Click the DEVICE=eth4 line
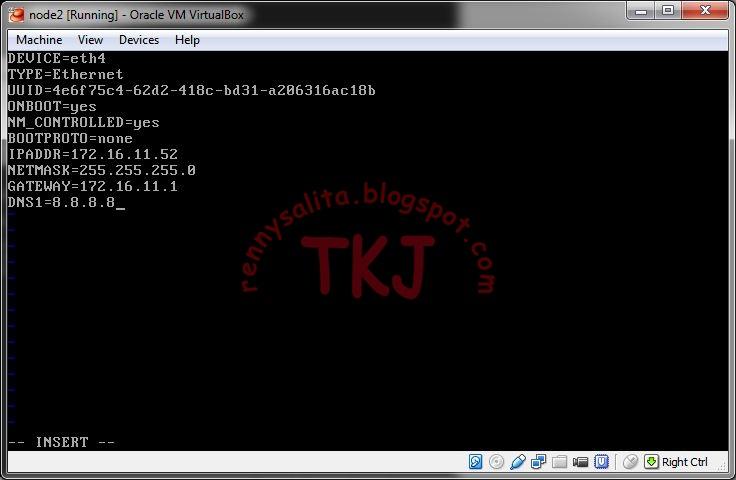The width and height of the screenshot is (736, 480). click(57, 59)
